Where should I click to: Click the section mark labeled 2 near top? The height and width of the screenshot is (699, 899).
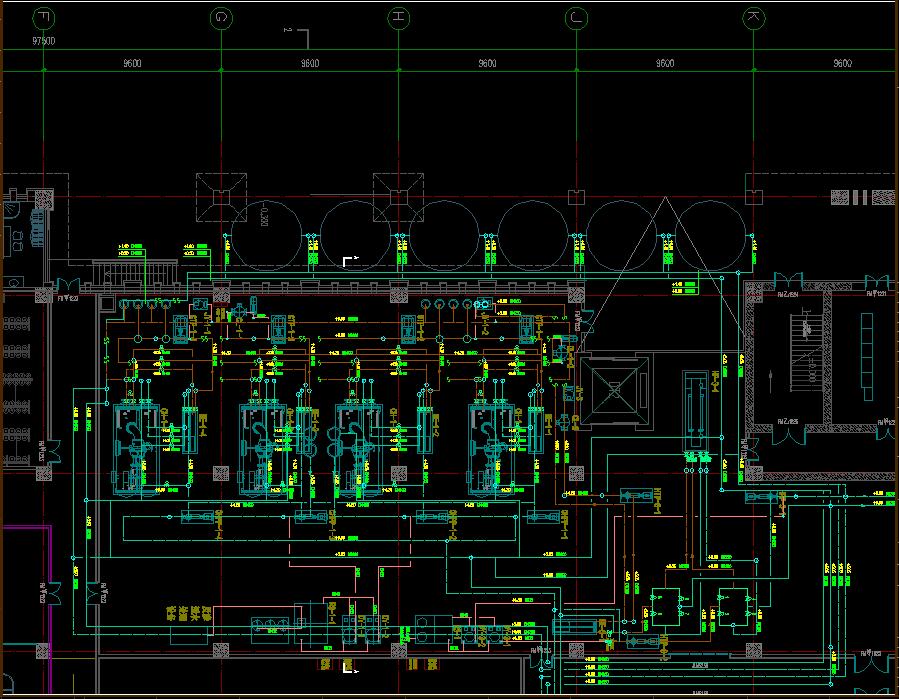(x=297, y=37)
